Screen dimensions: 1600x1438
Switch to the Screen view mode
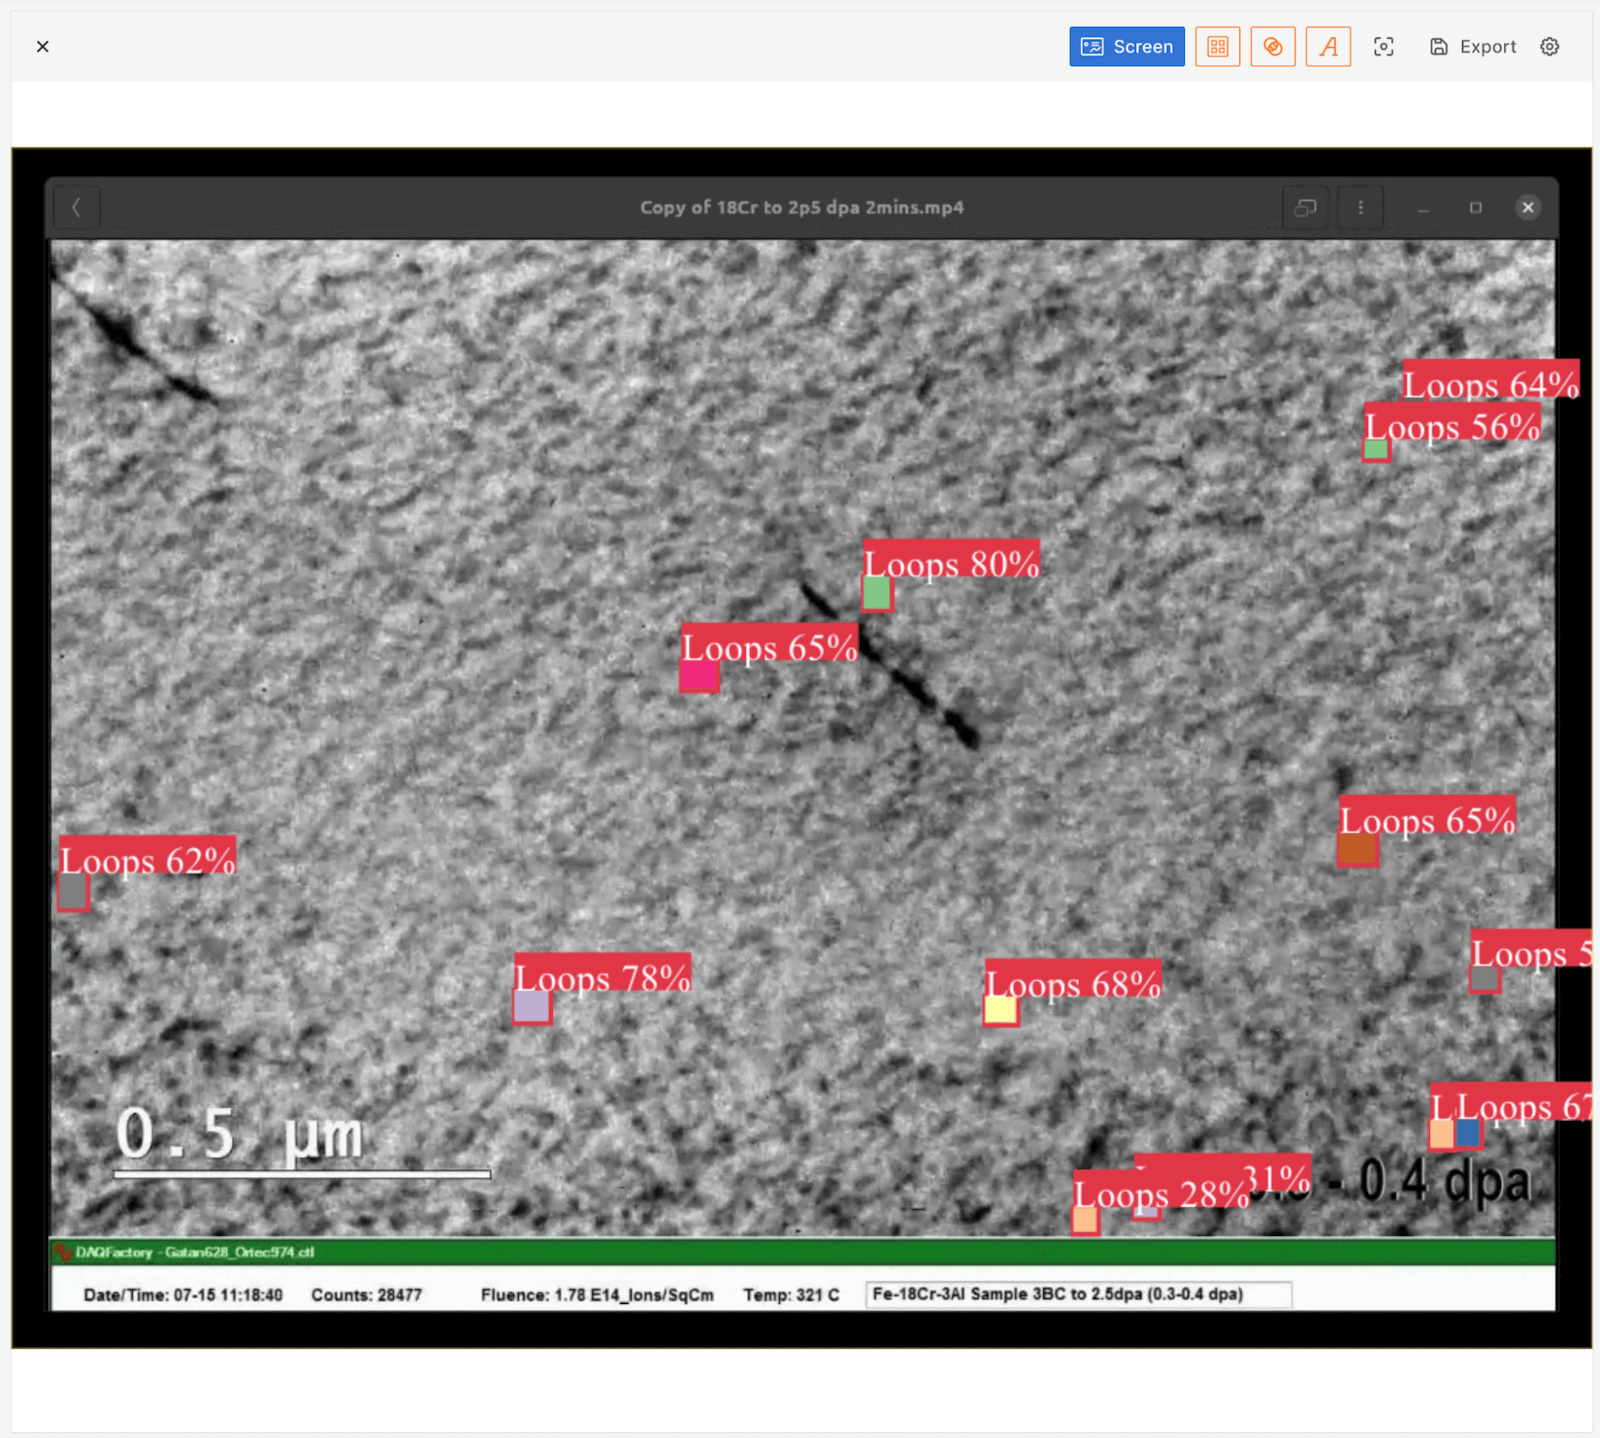[1126, 47]
